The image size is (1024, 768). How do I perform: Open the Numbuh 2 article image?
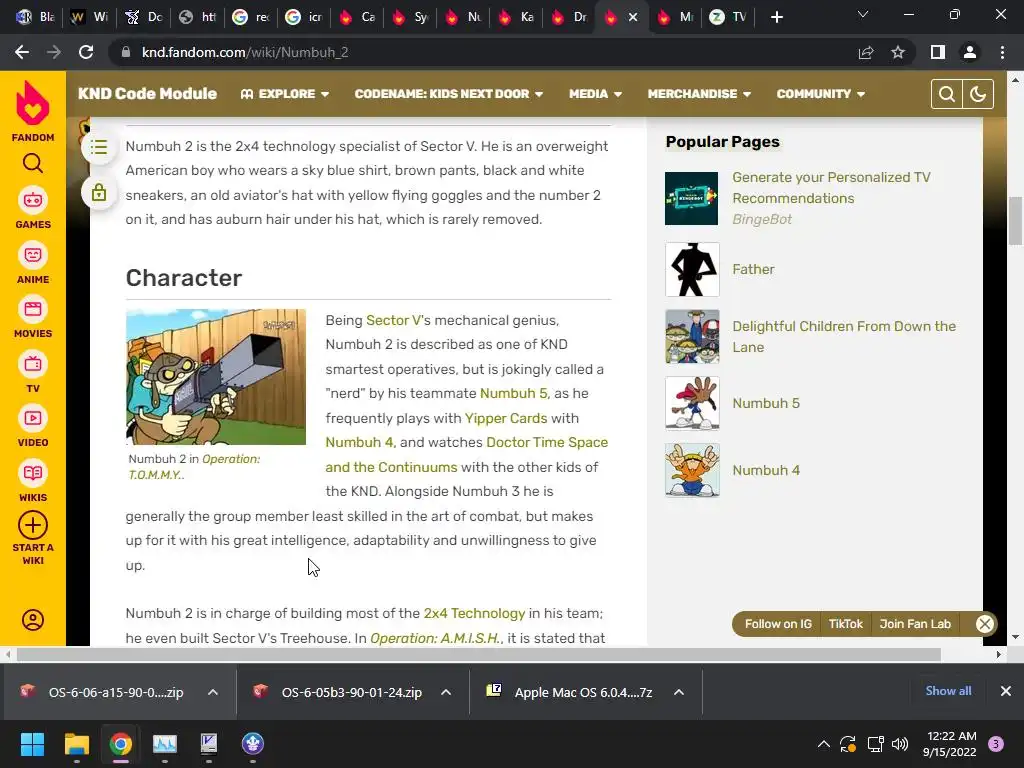(x=216, y=377)
